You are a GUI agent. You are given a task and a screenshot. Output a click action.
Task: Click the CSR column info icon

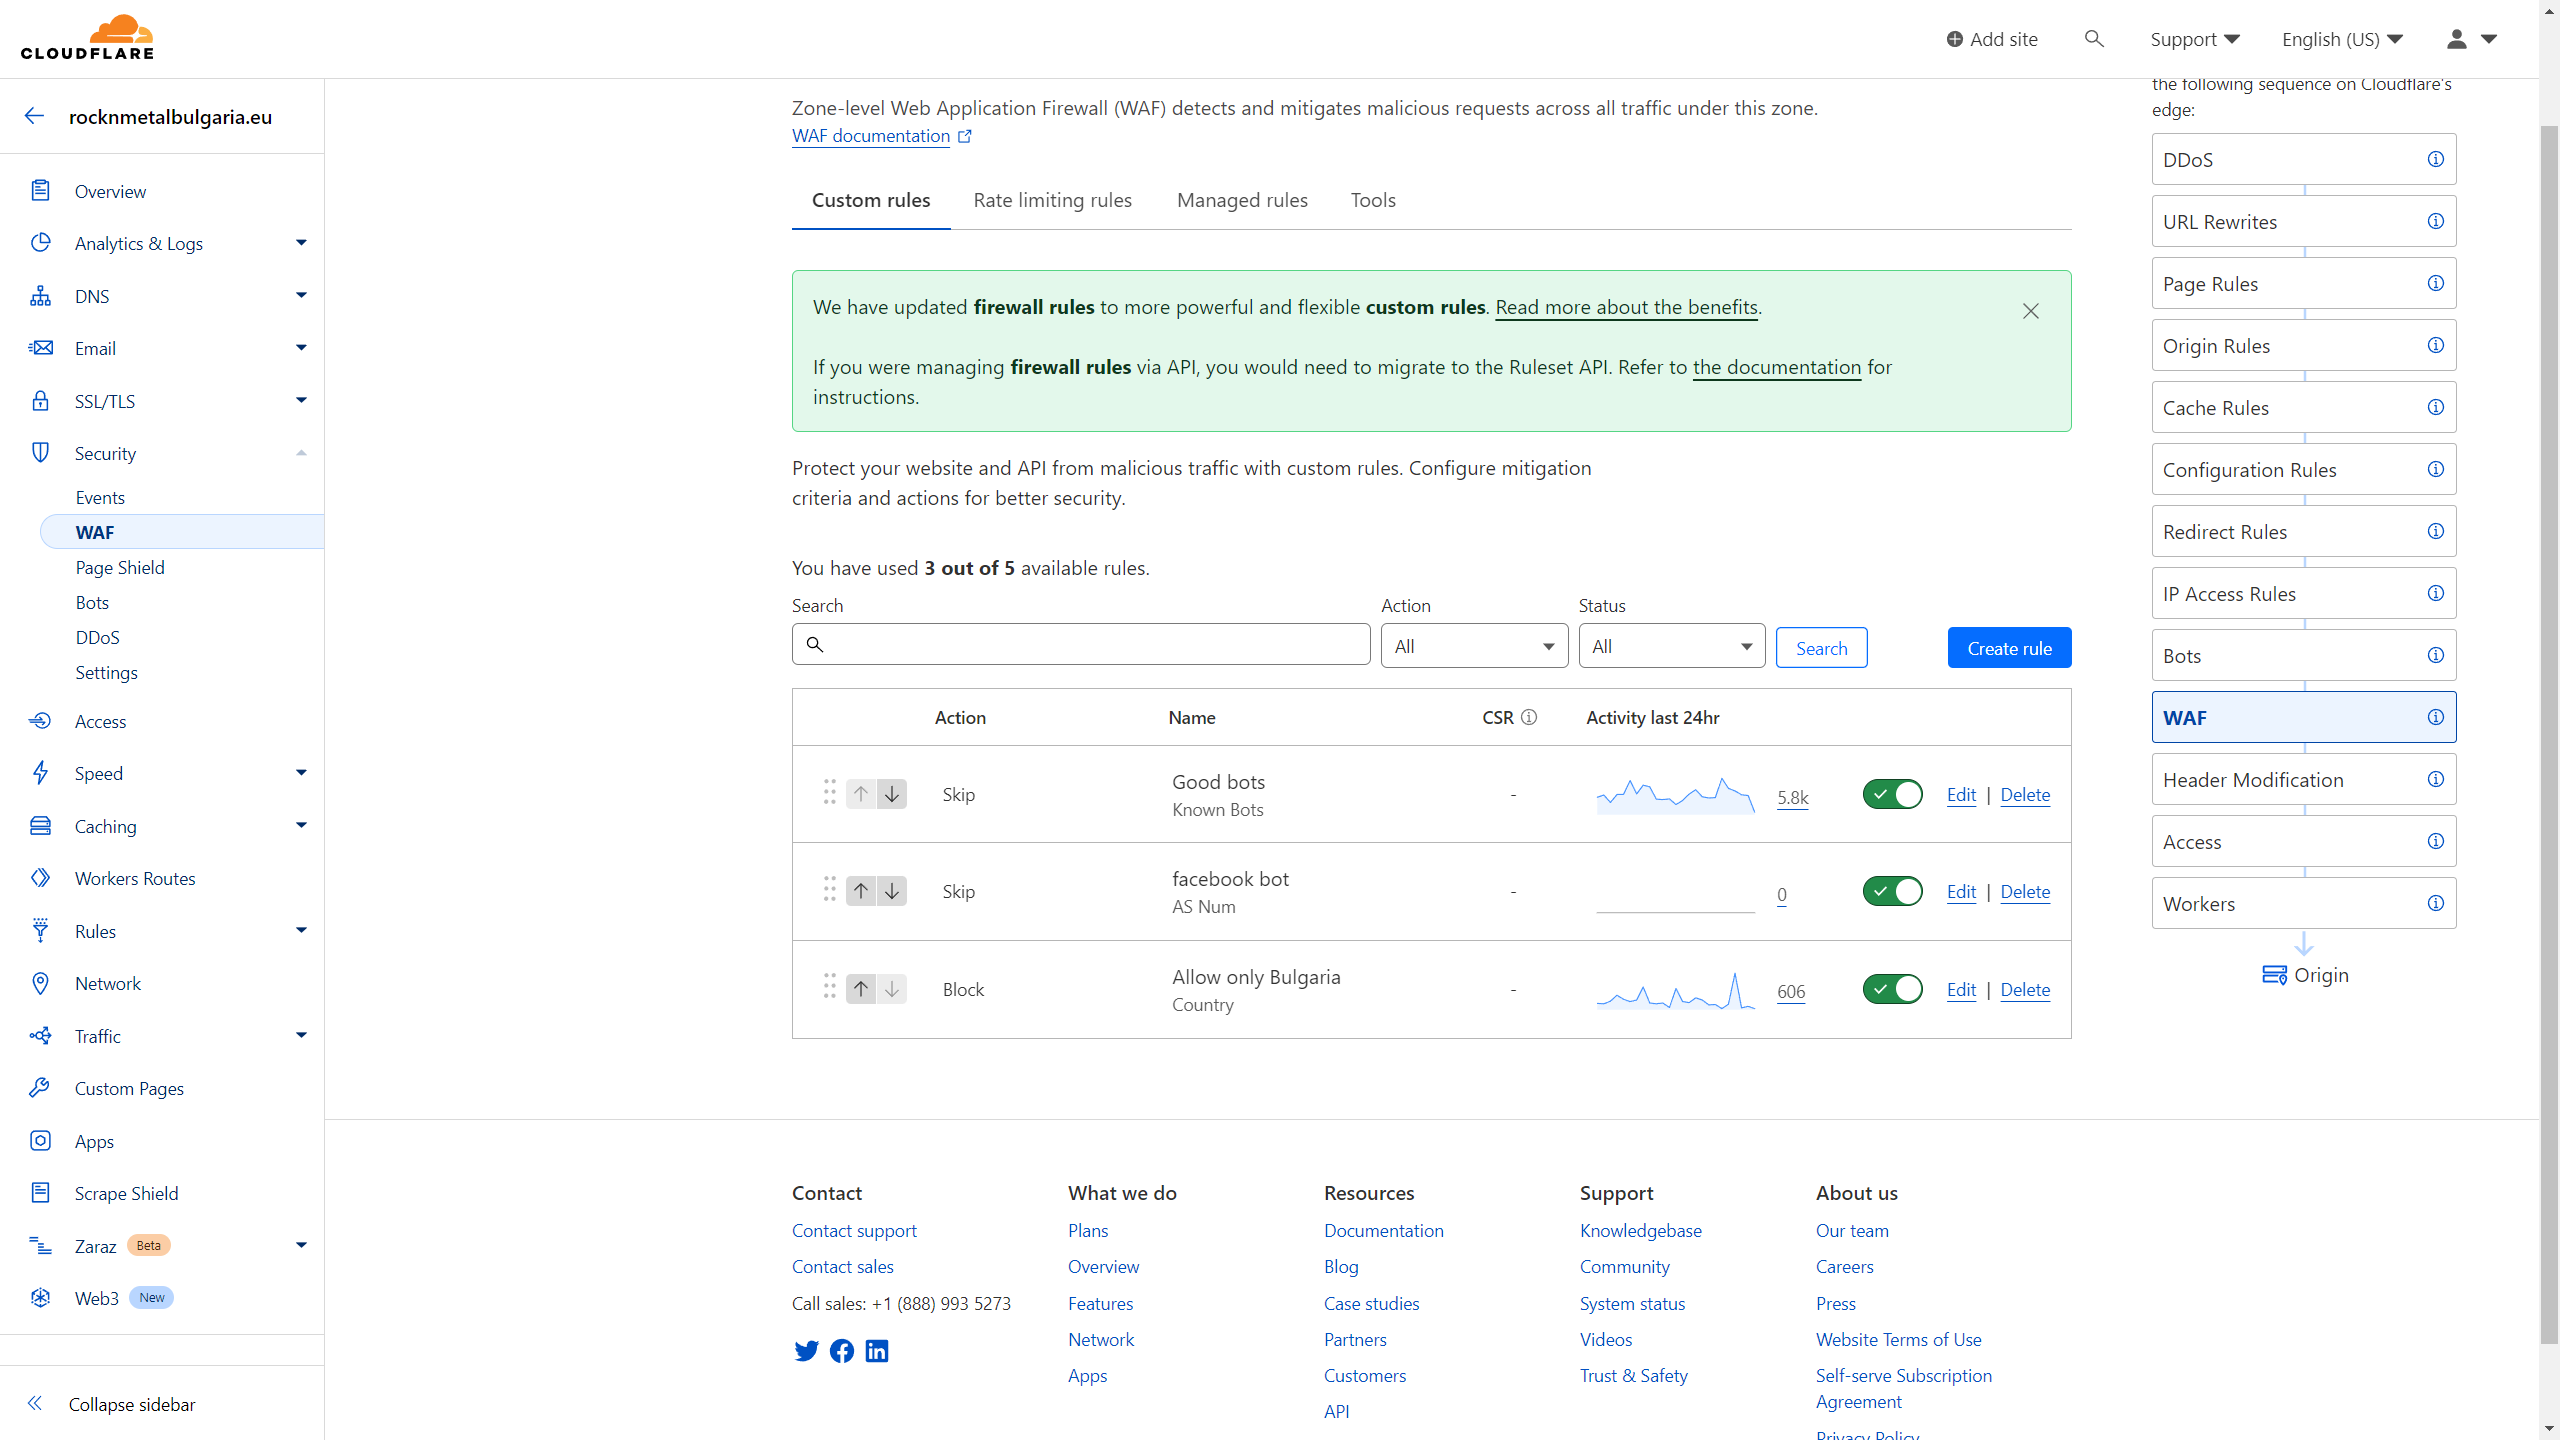pos(1529,717)
